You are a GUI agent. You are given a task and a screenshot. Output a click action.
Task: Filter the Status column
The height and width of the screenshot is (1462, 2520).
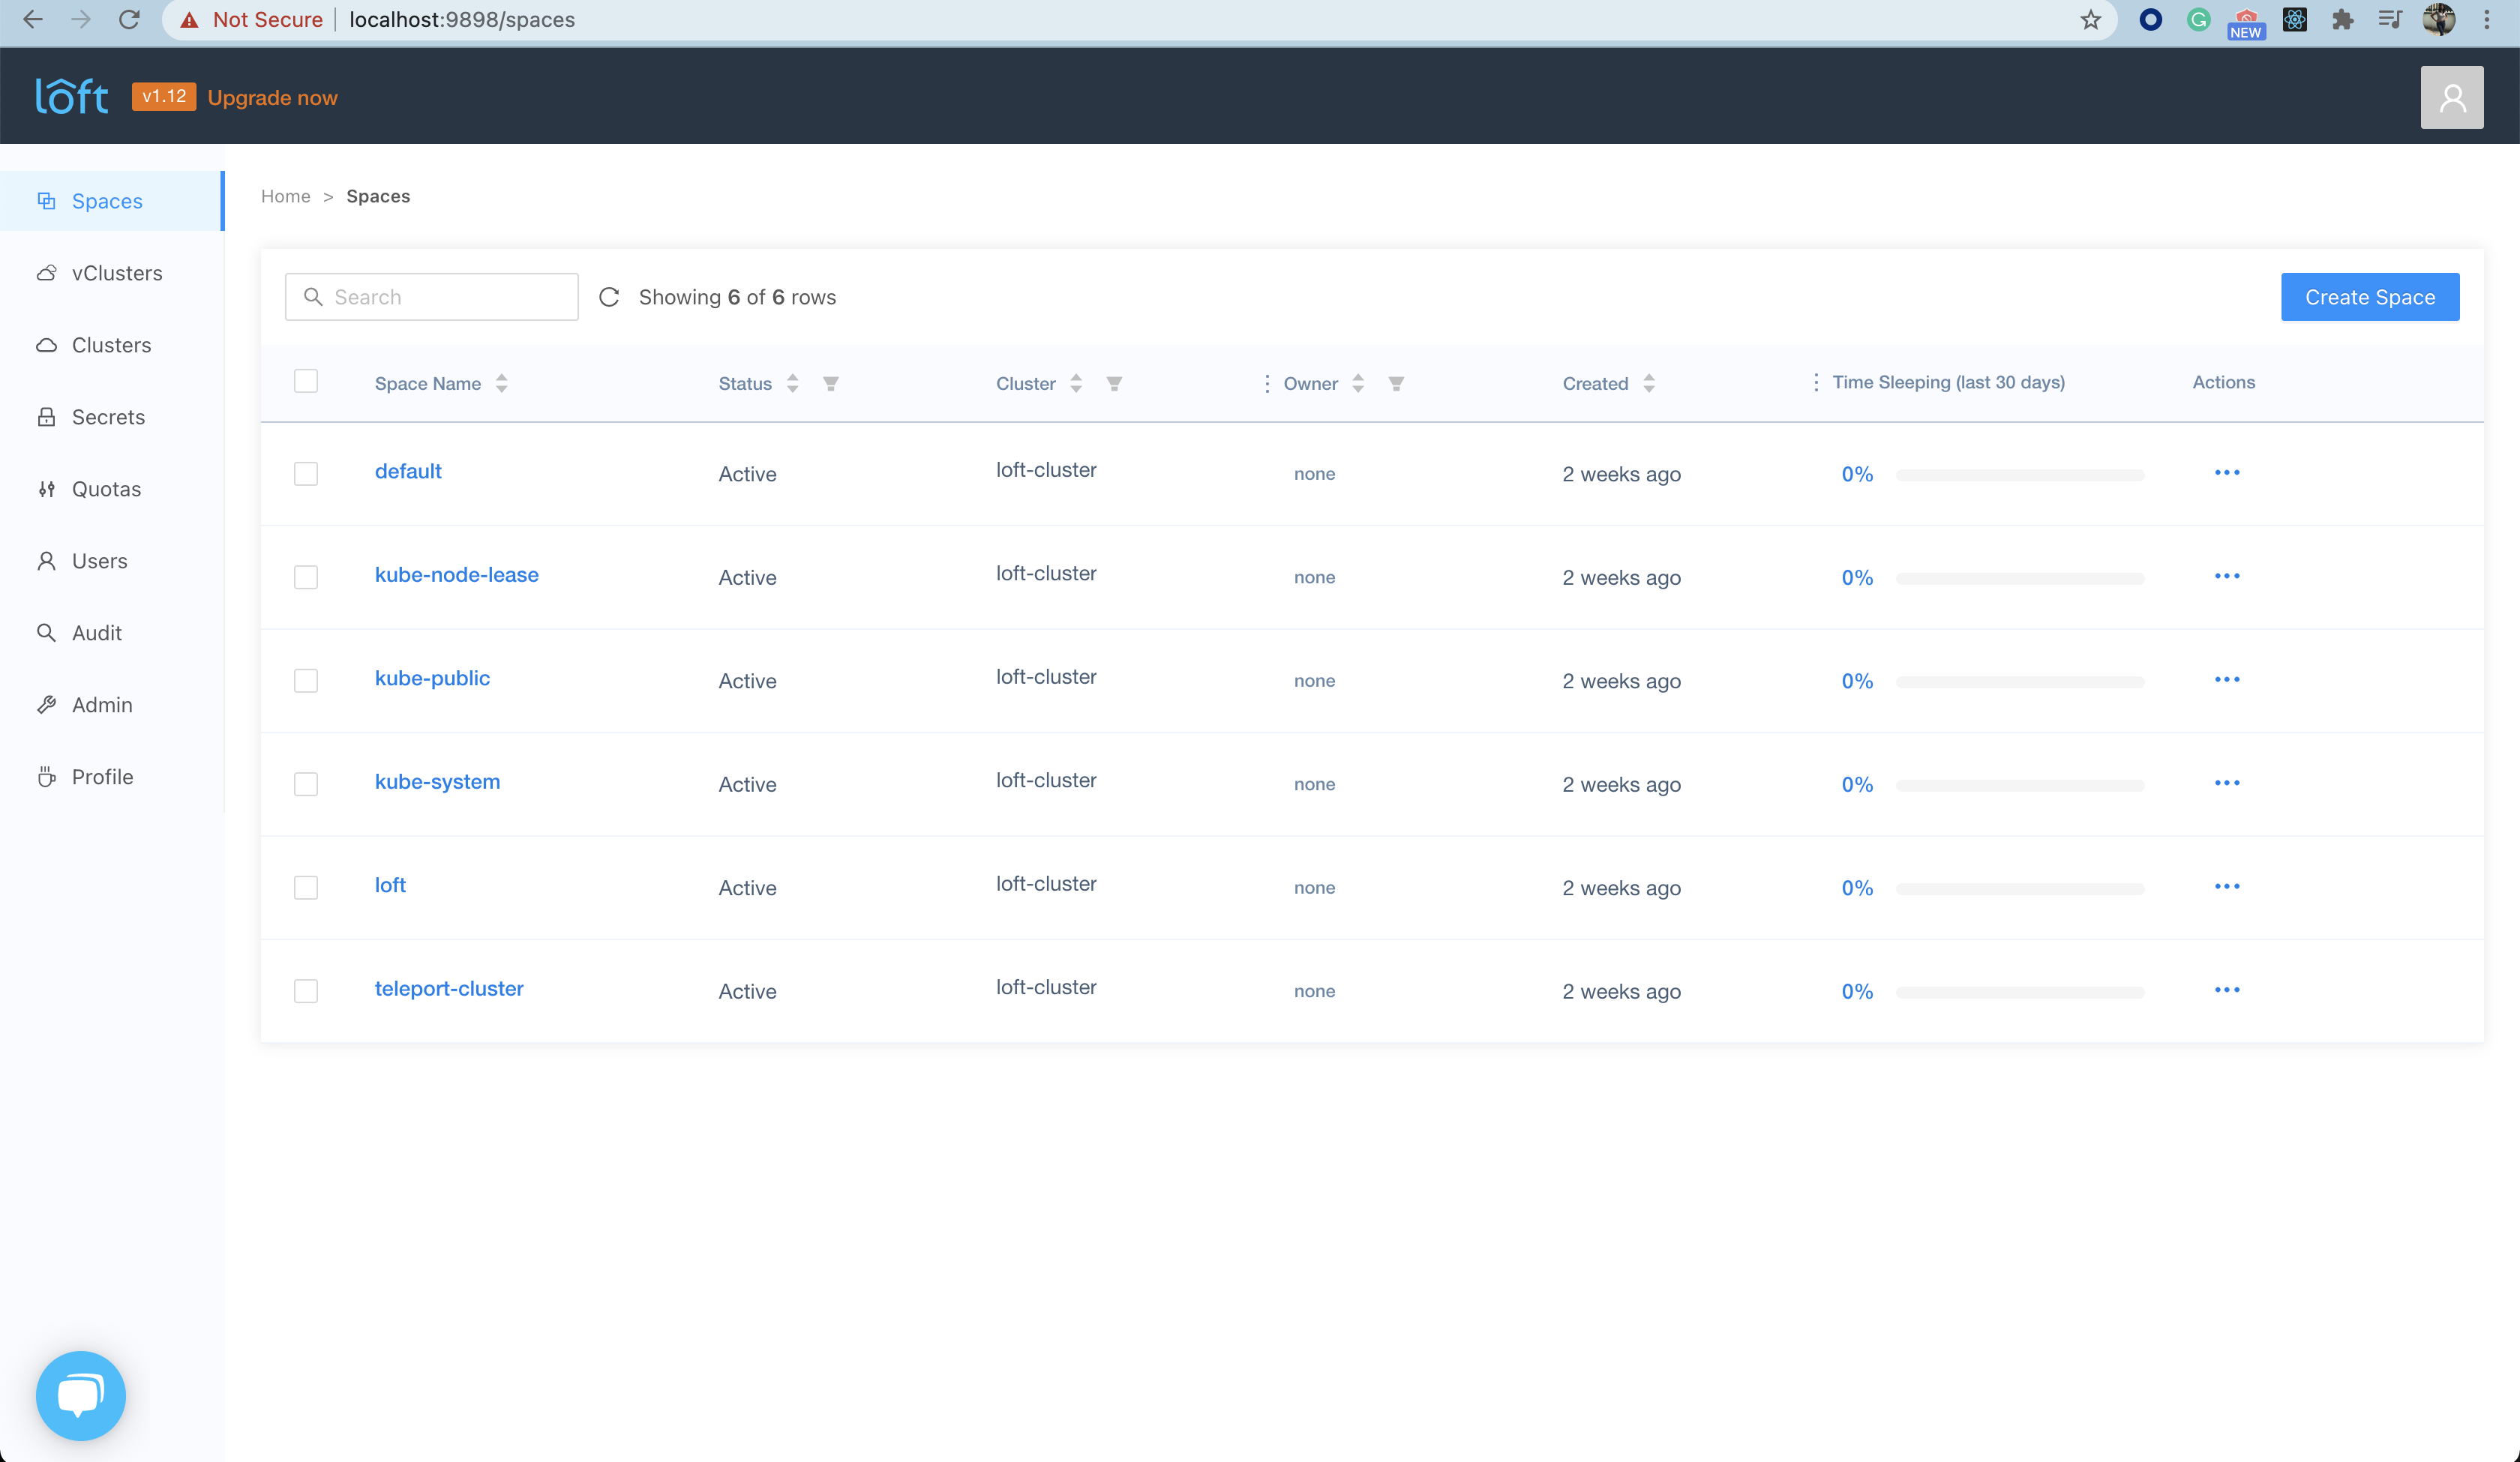coord(830,383)
